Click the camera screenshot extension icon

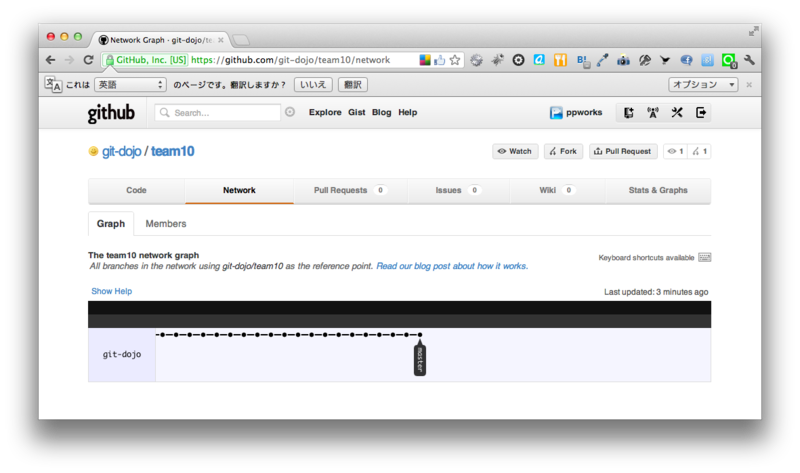coord(623,60)
